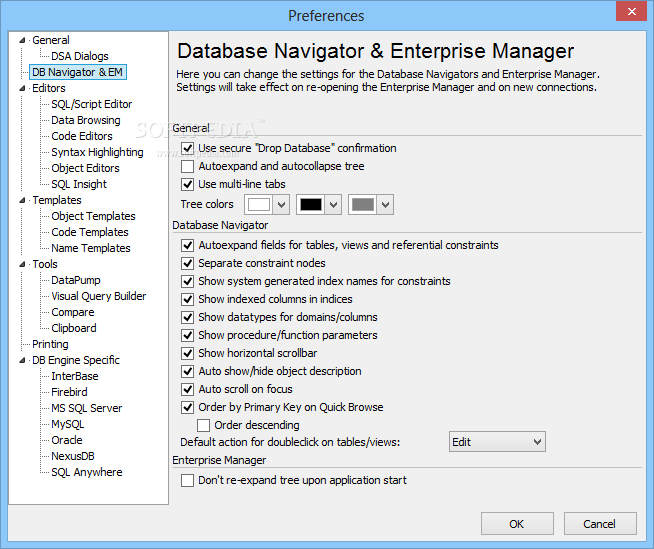Click the black tree color swatch

point(311,205)
